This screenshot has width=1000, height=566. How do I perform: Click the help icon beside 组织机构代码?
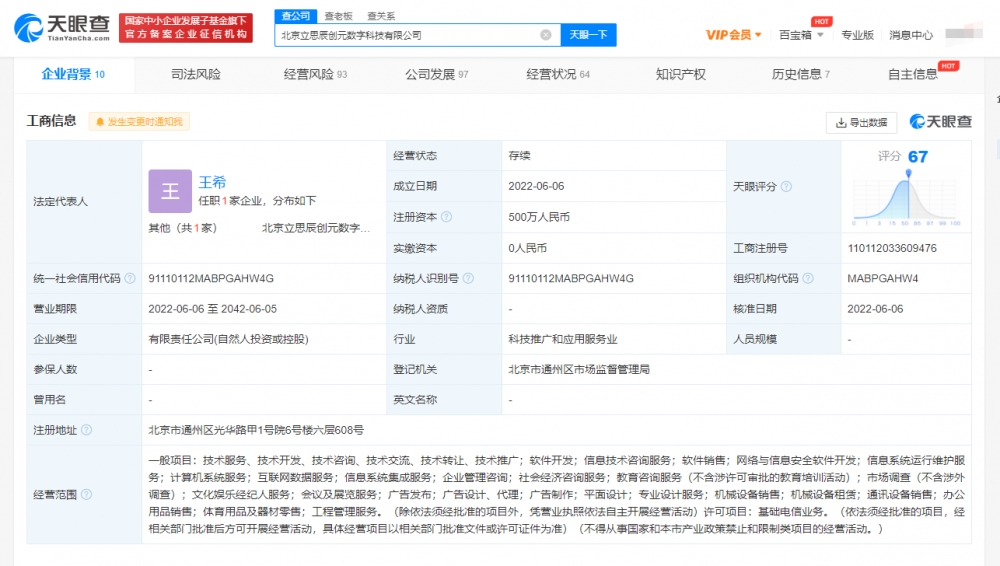808,278
